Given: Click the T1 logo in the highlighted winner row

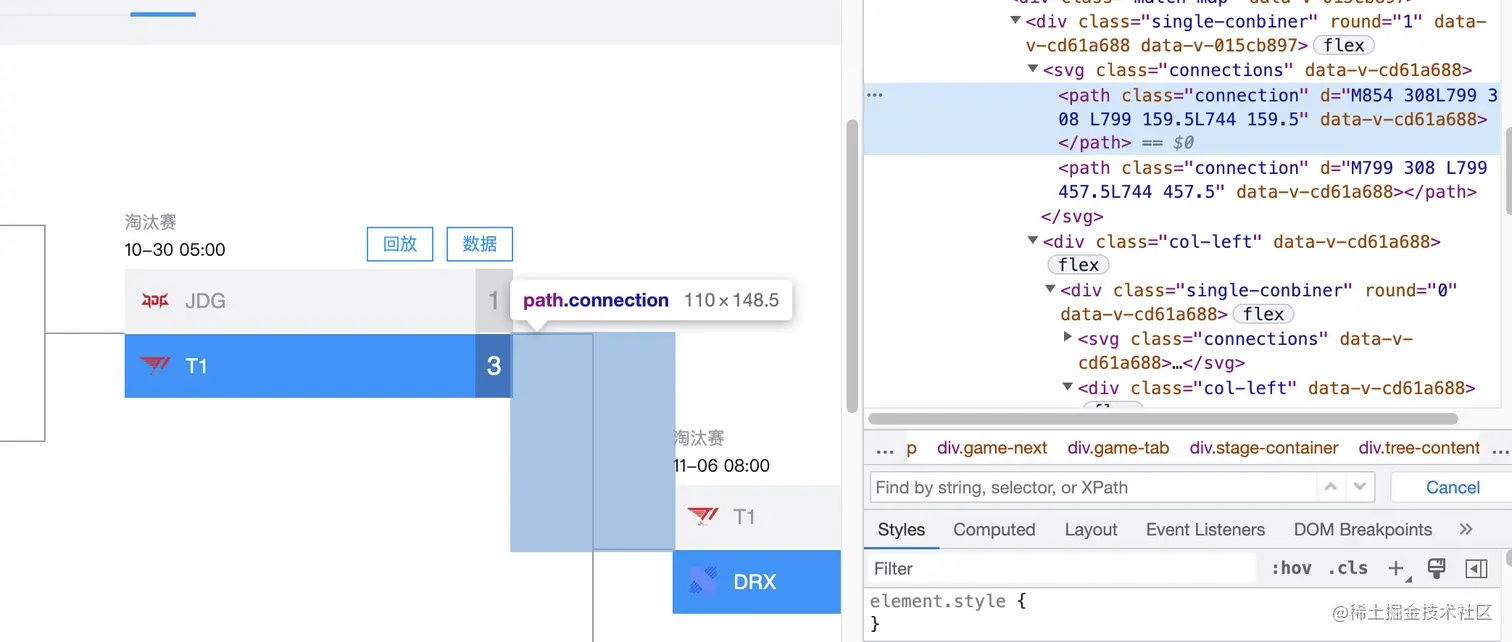Looking at the screenshot, I should click(x=155, y=366).
